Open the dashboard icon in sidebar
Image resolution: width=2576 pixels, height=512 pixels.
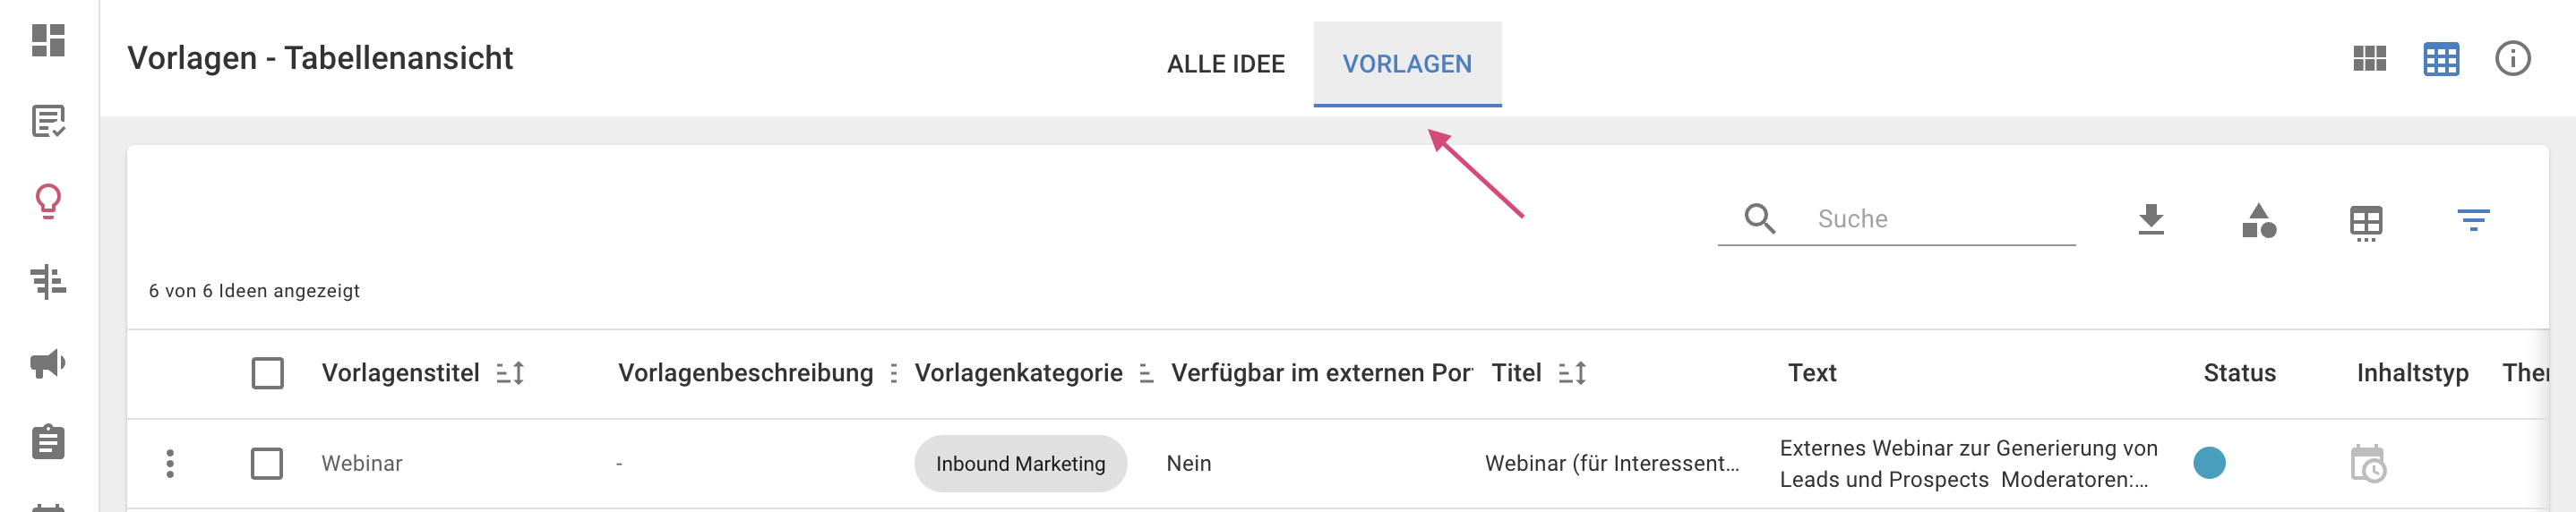click(48, 41)
